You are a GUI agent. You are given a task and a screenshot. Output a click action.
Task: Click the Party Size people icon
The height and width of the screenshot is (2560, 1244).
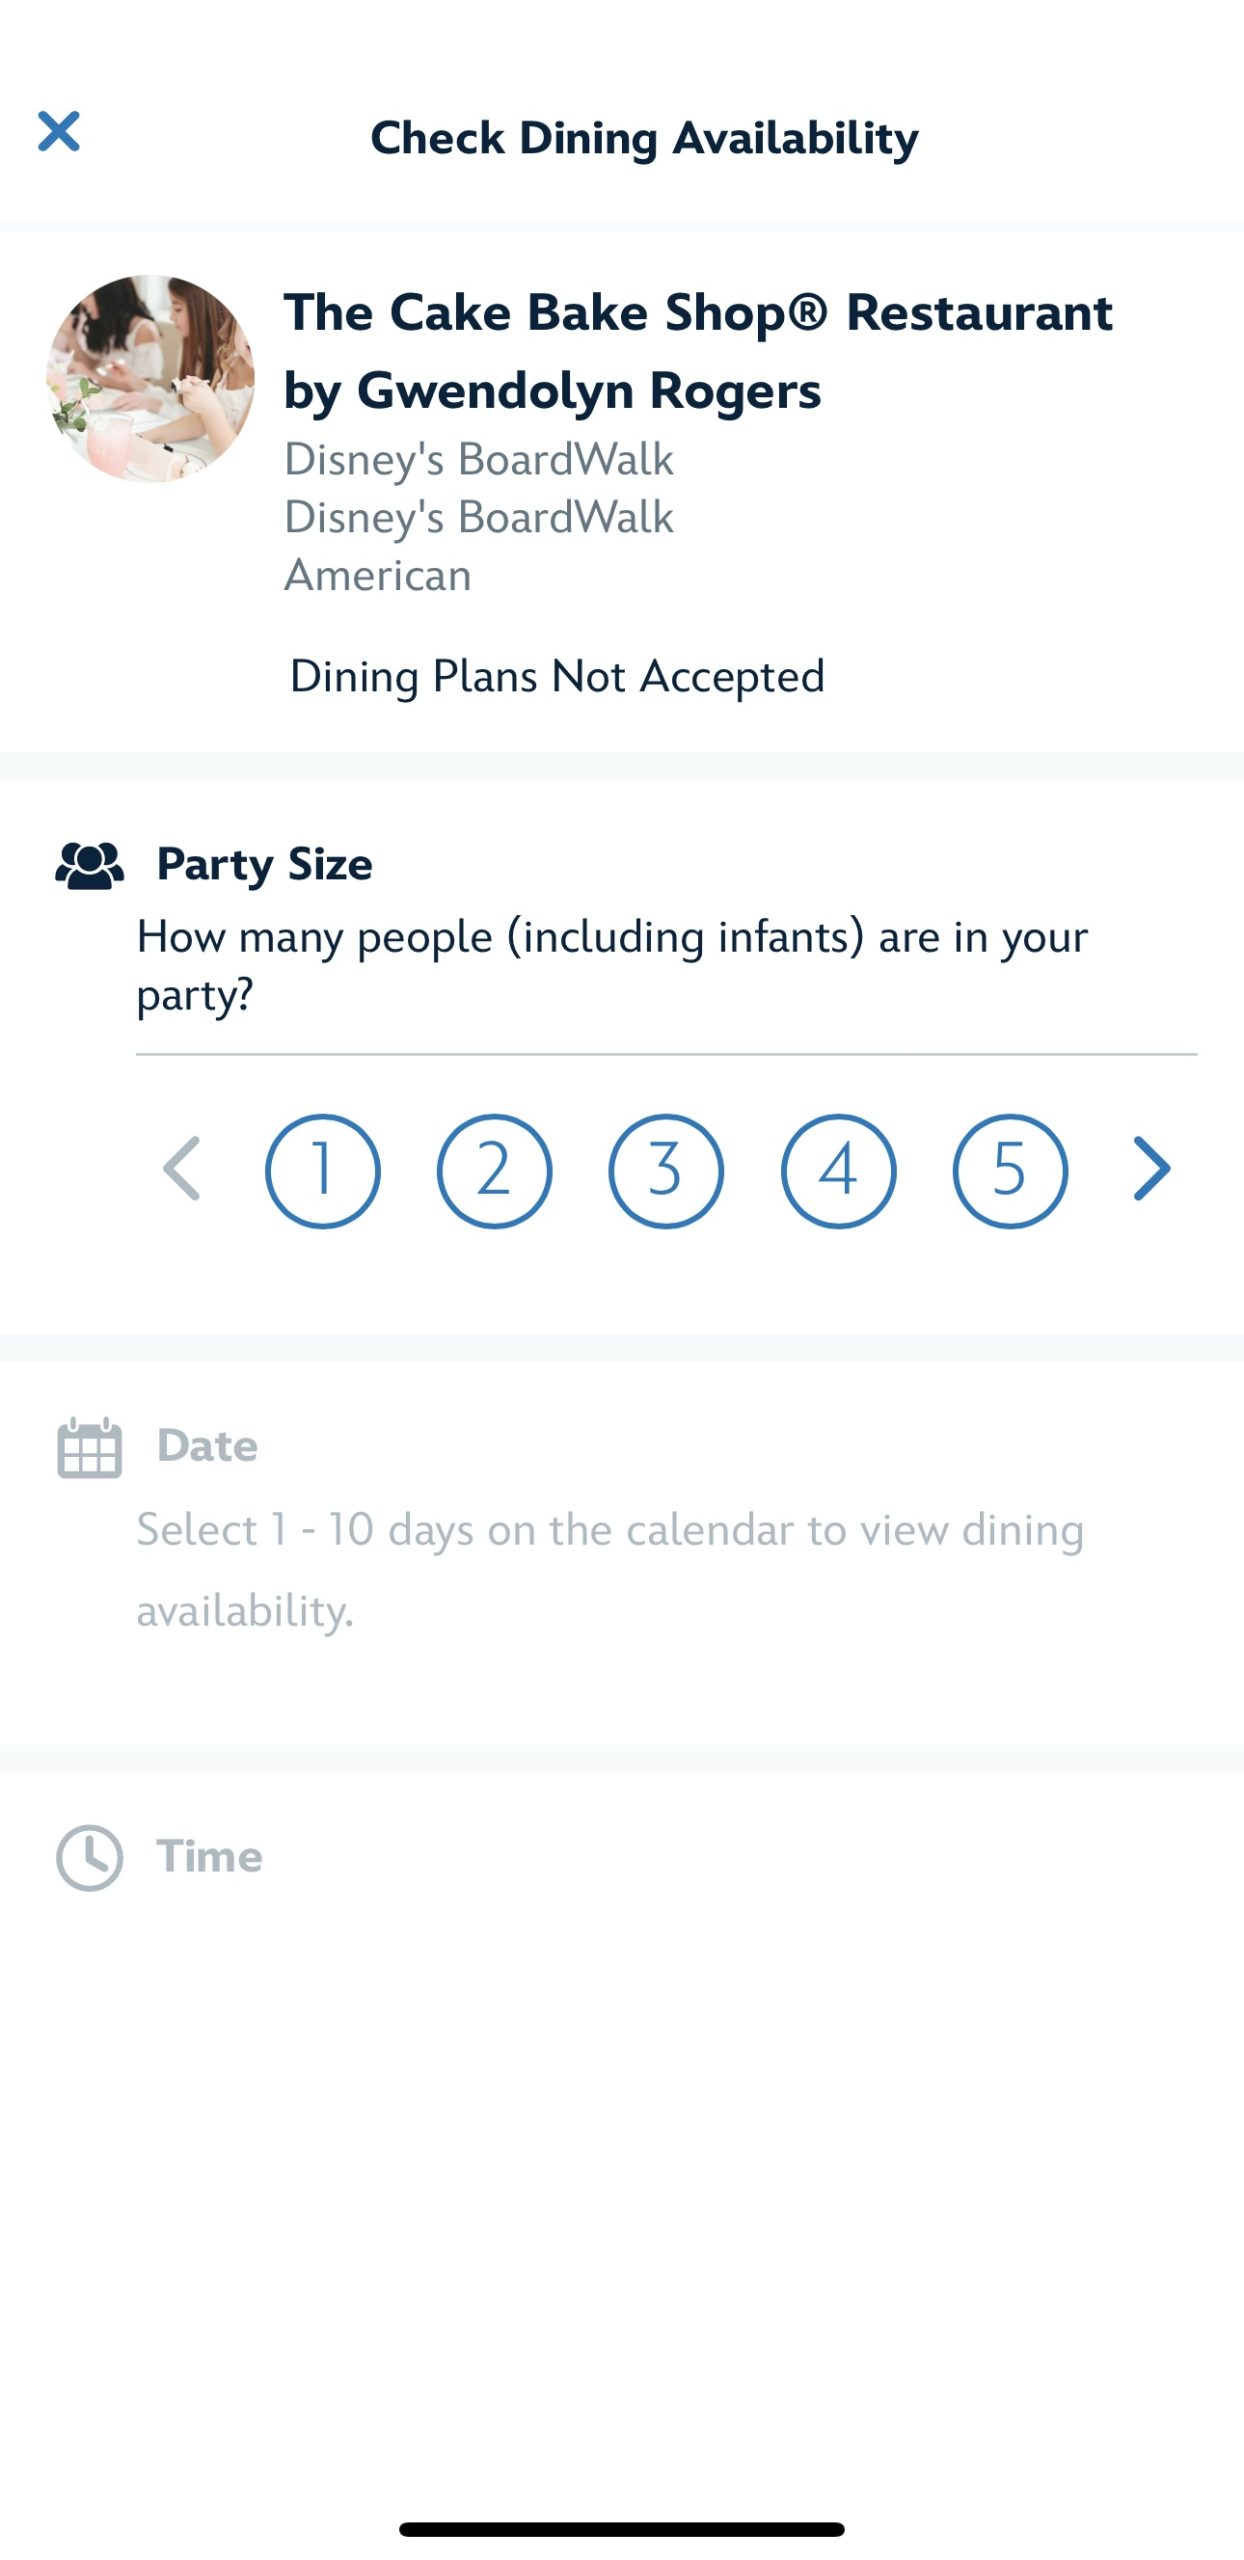click(89, 865)
